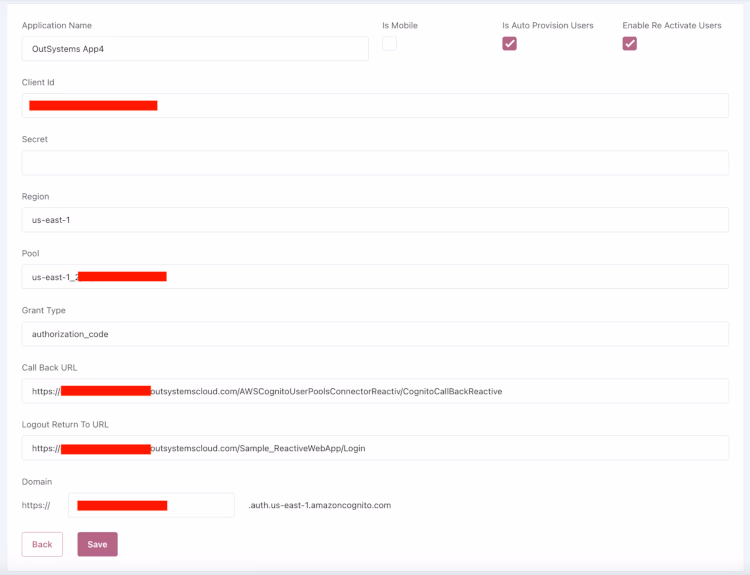
Task: Save the application settings
Action: [x=98, y=544]
